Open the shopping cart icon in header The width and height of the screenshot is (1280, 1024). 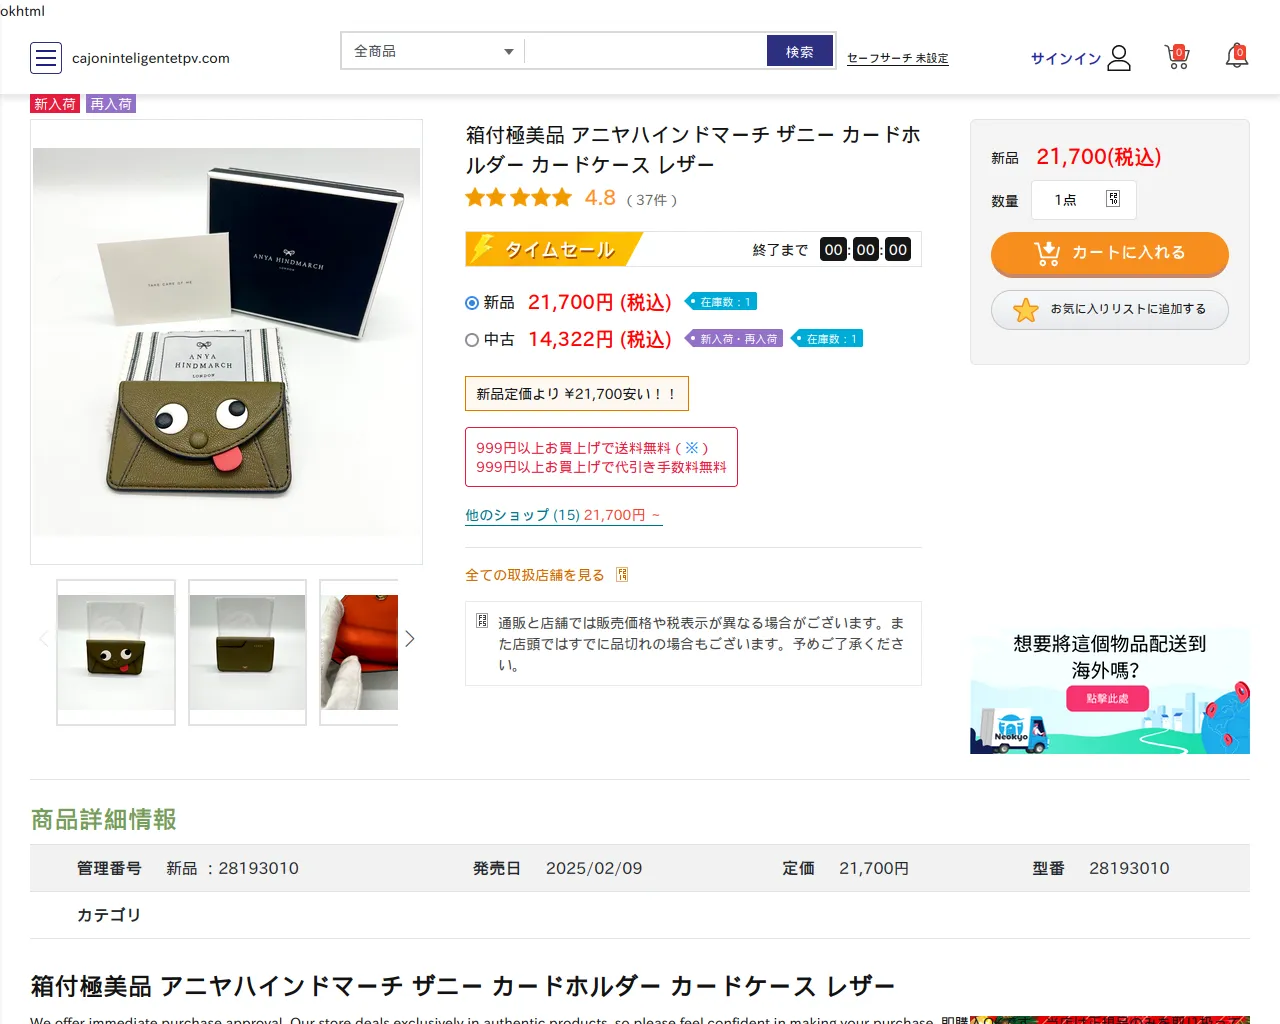(1177, 57)
